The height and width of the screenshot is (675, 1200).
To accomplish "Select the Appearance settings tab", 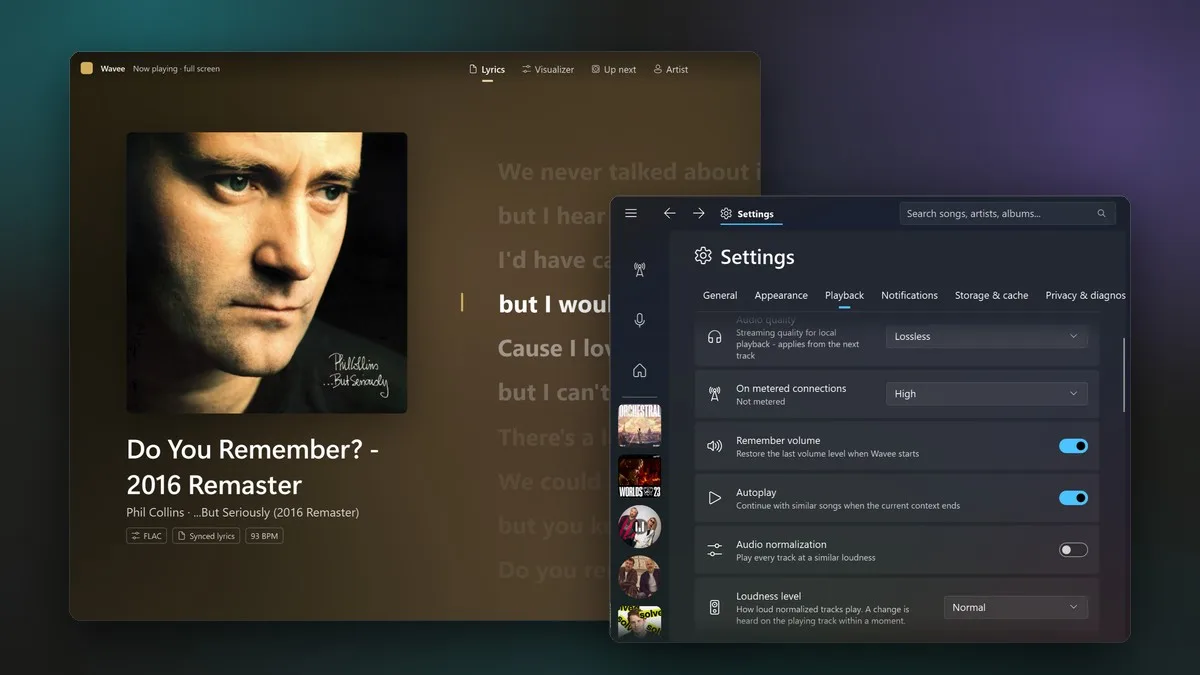I will [781, 295].
